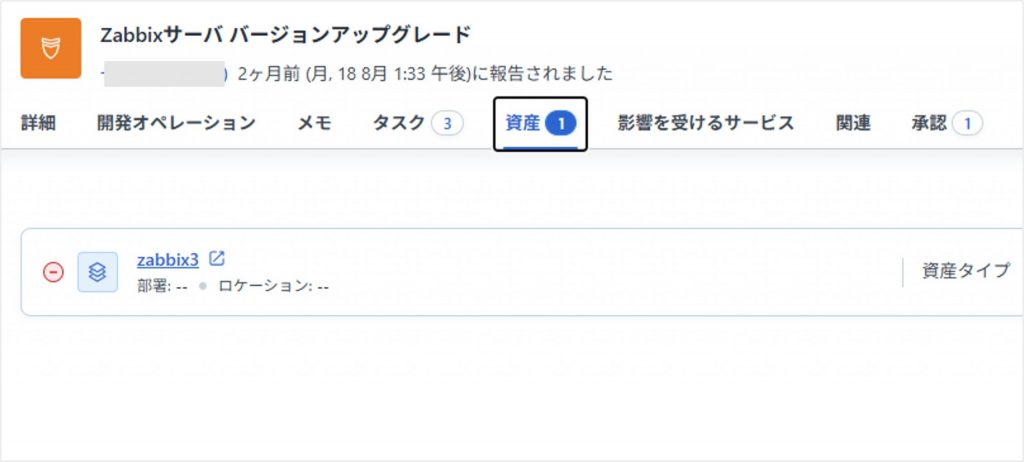Viewport: 1024px width, 462px height.
Task: Switch to the 関連 tab
Action: click(853, 123)
